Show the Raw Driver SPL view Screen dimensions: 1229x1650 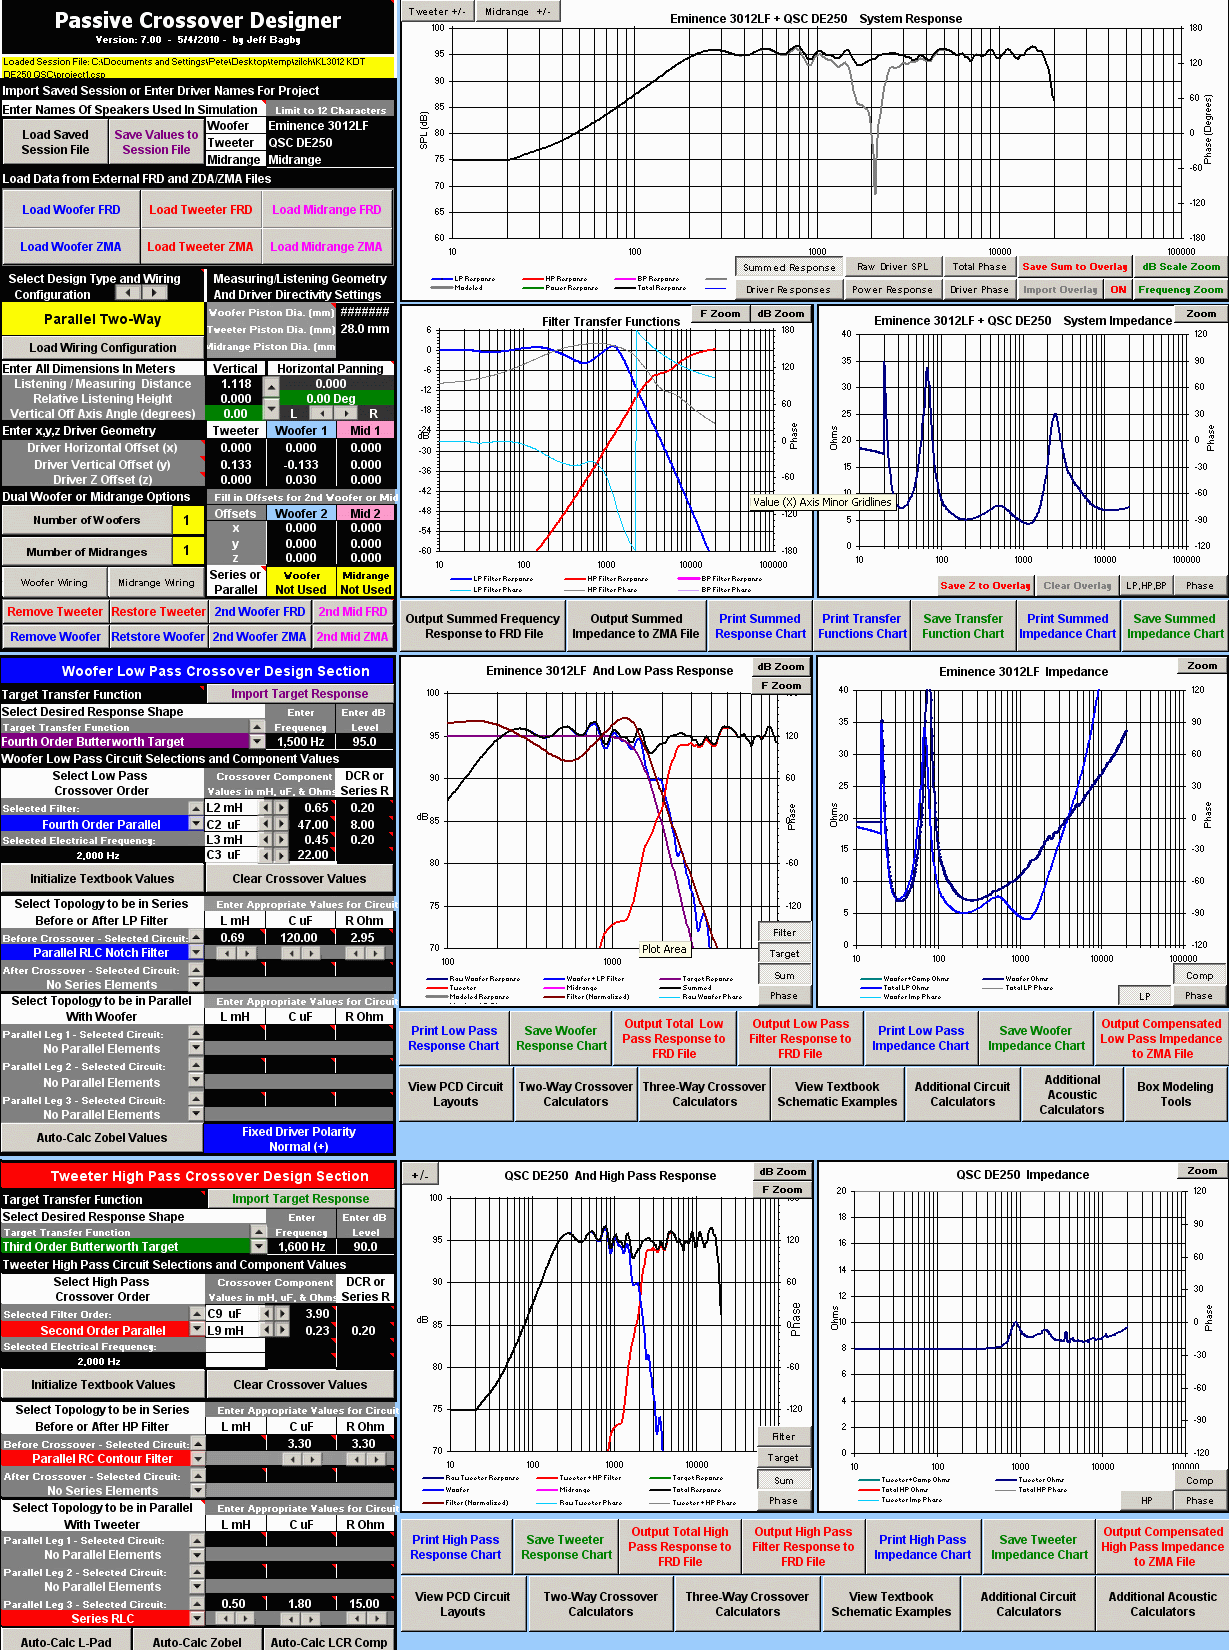[892, 266]
